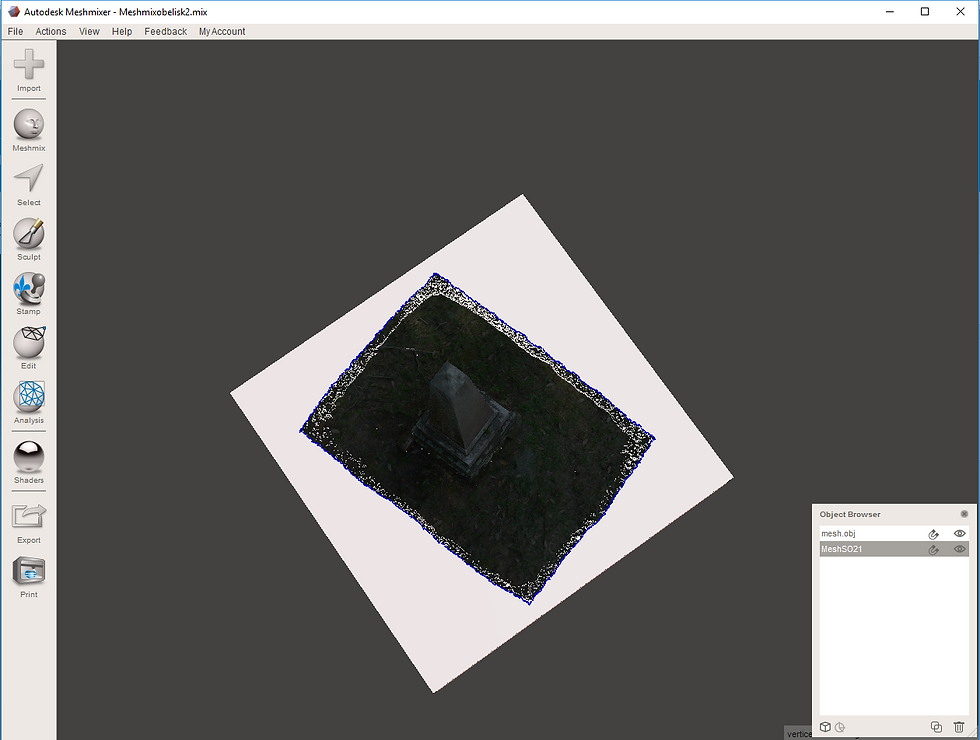Viewport: 980px width, 740px height.
Task: Activate the Select tool
Action: click(29, 185)
